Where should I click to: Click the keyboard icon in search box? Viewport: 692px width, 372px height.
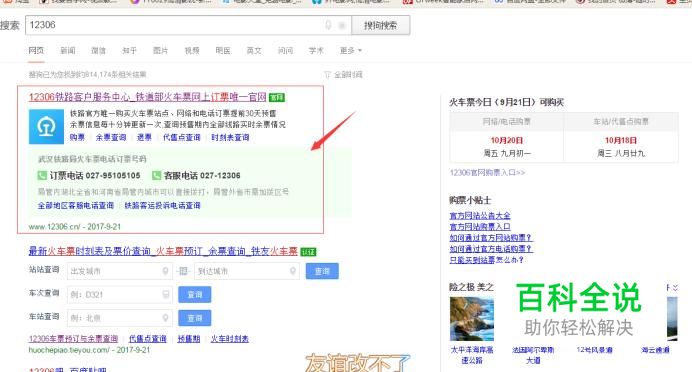[x=342, y=26]
